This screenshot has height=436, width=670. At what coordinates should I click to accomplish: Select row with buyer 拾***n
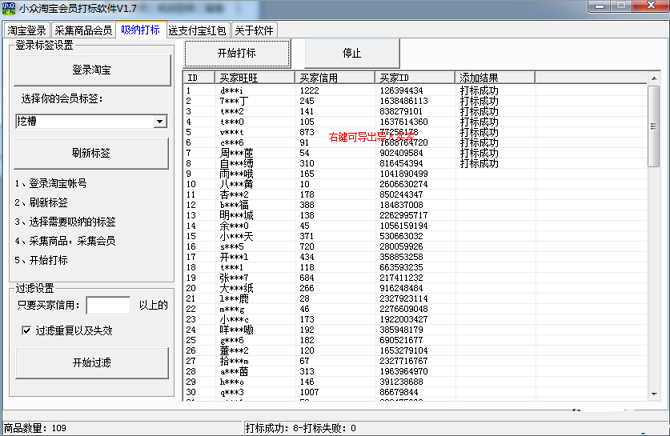[x=415, y=361]
